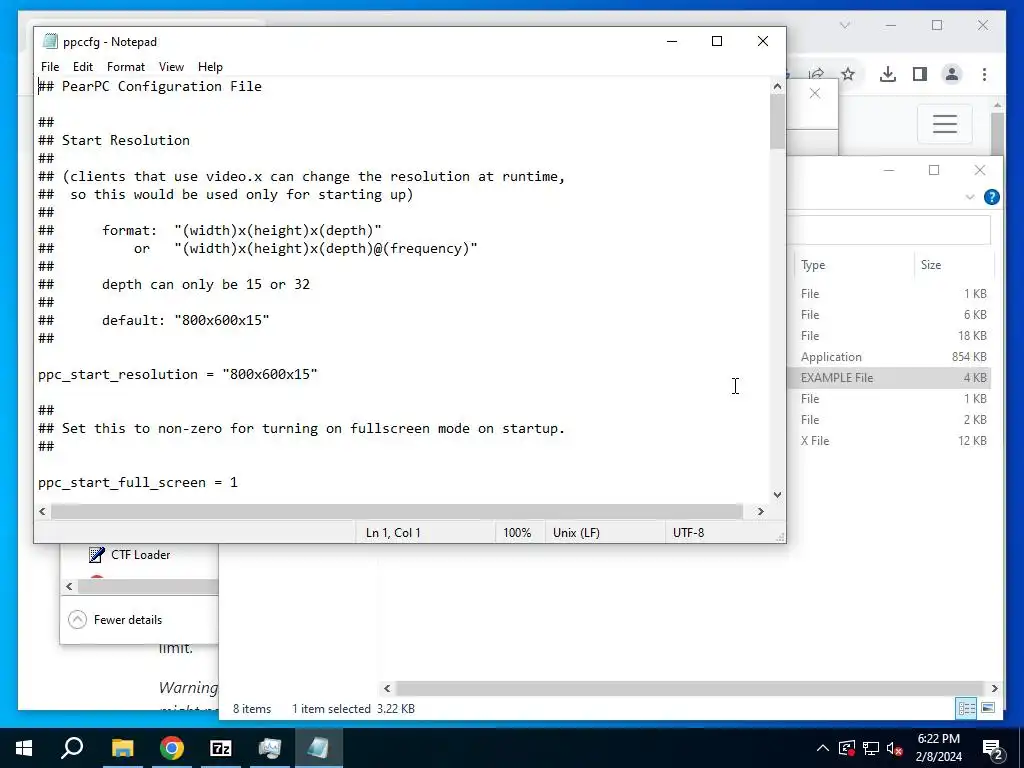Click the ppc_start_full_screen = 1 line
The image size is (1024, 768).
[138, 483]
